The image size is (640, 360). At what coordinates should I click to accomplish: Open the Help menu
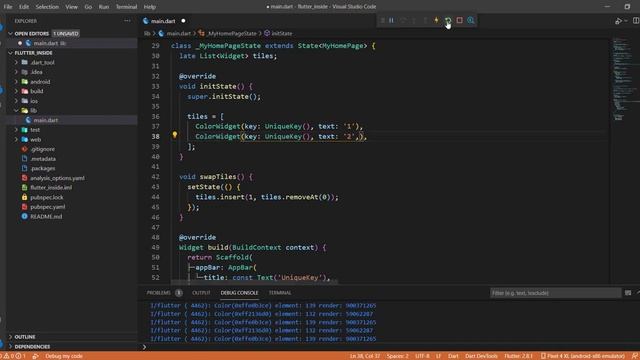click(150, 7)
